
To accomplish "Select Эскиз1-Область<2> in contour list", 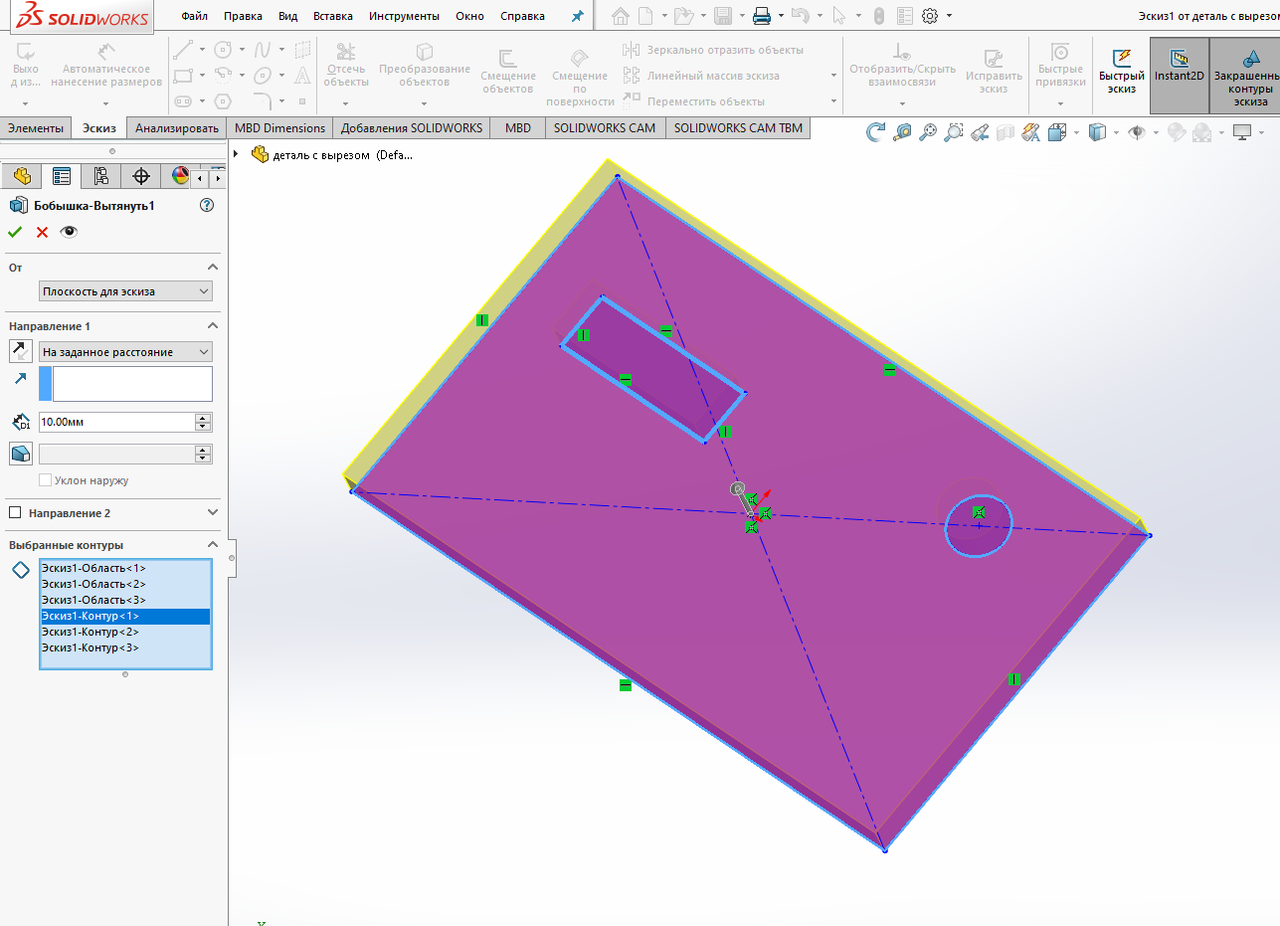I will [x=125, y=584].
